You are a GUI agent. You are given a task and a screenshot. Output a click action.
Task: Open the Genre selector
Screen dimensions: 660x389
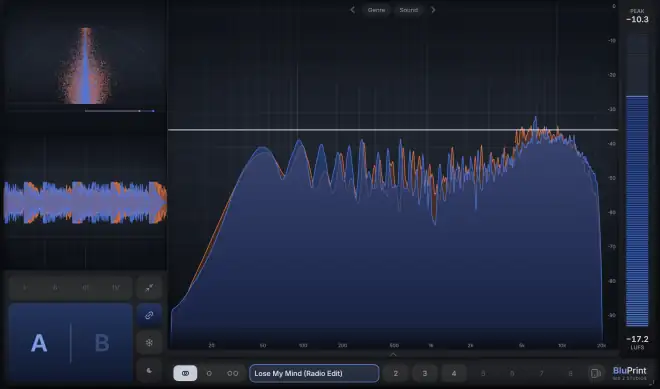pos(376,10)
